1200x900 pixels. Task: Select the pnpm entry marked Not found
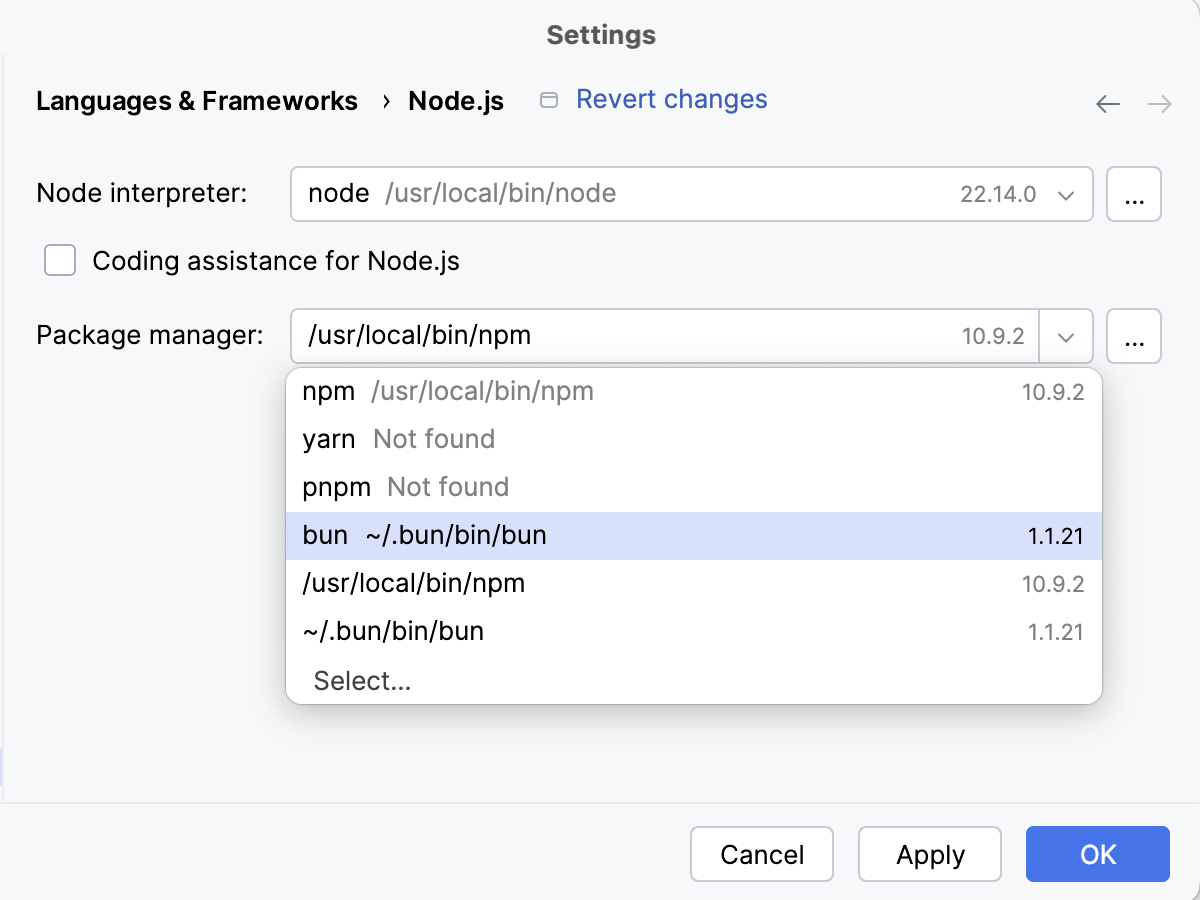tap(406, 487)
